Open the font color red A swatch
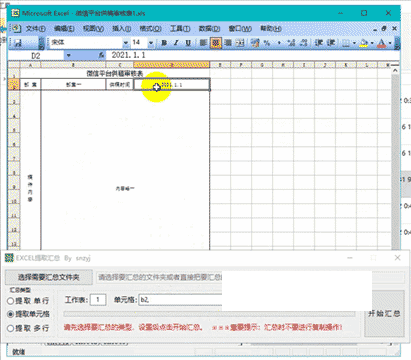Image resolution: width=411 pixels, height=360 pixels. 382,43
